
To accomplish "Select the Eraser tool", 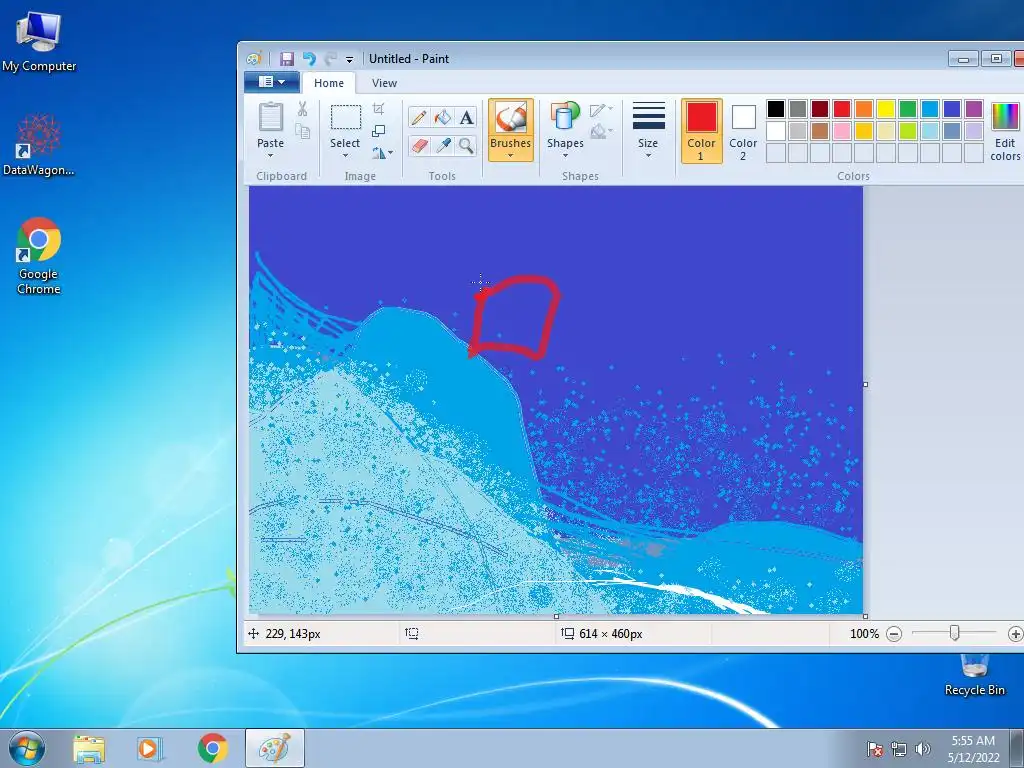I will 419,145.
